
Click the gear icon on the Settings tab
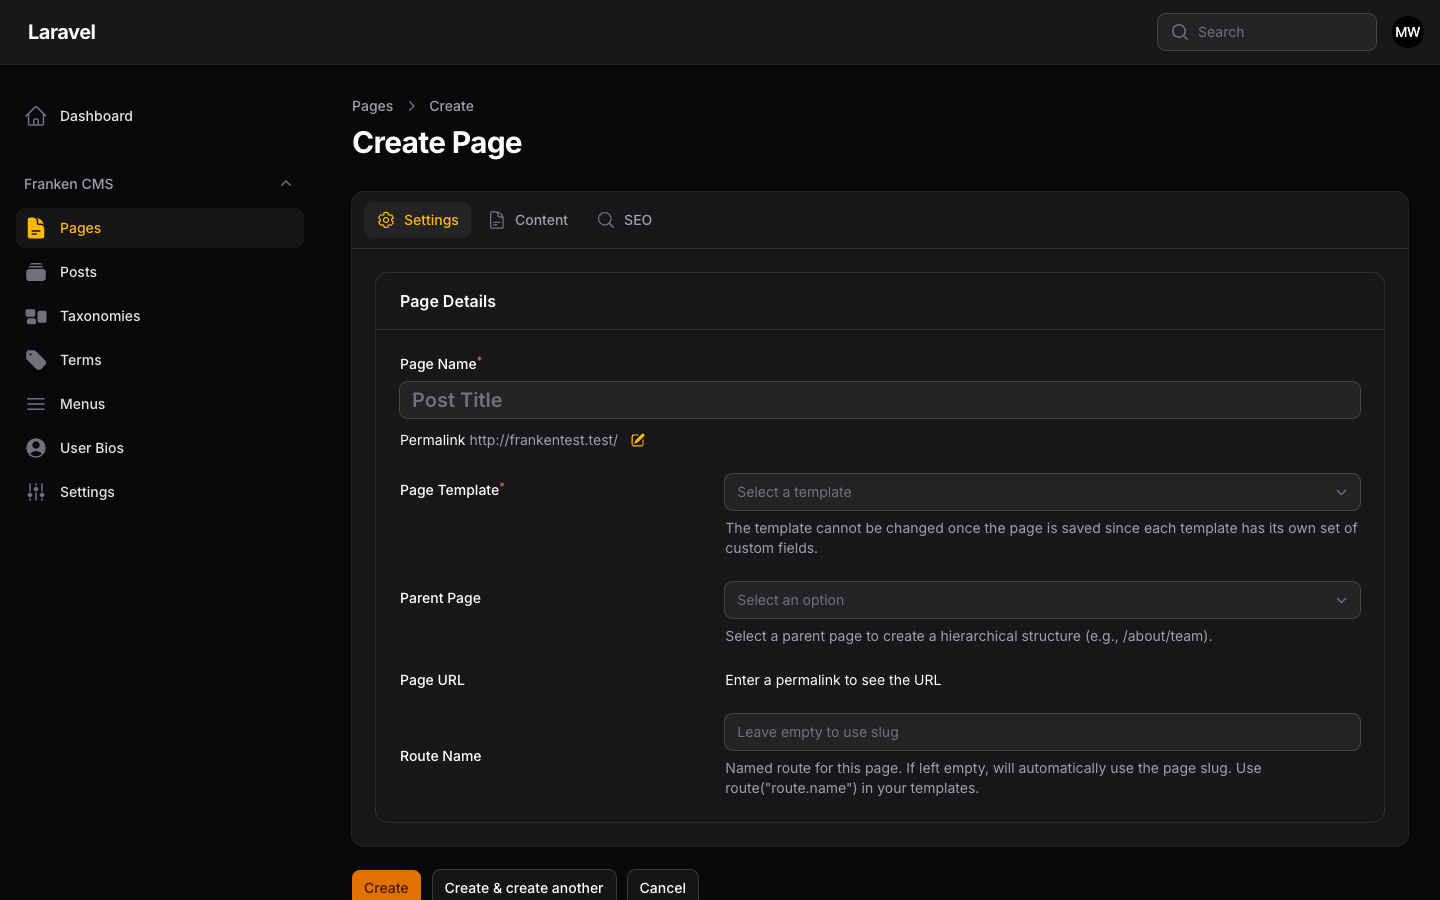386,220
